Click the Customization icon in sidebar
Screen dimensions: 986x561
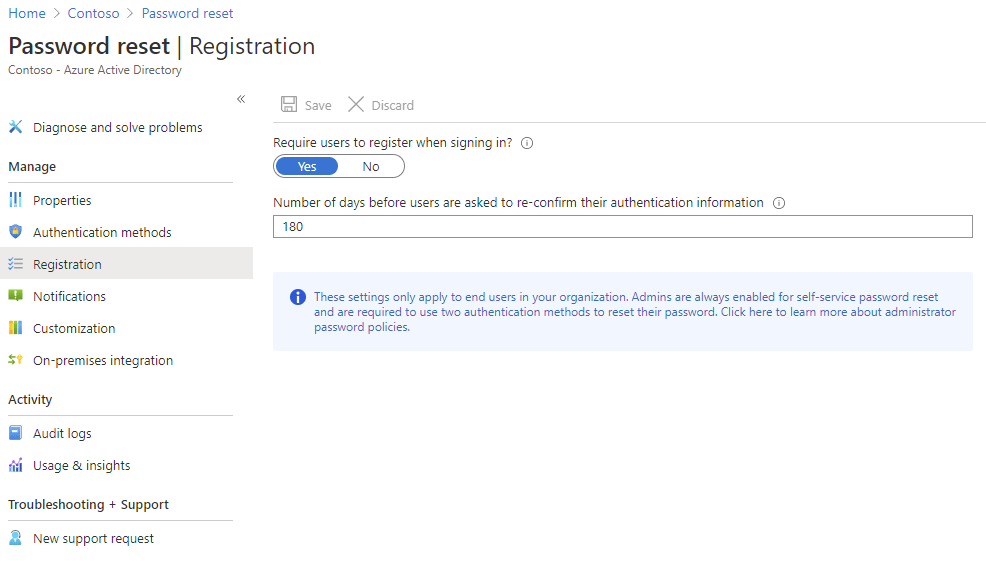(15, 328)
